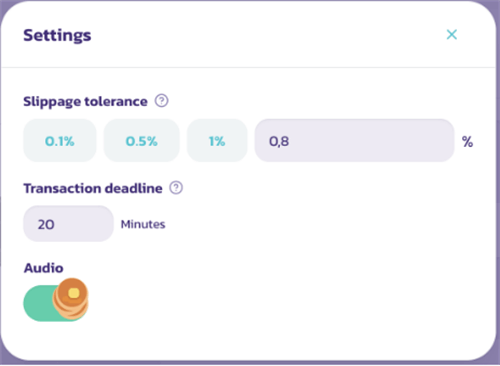The image size is (500, 366).
Task: Click the Minutes unit label
Action: 143,224
